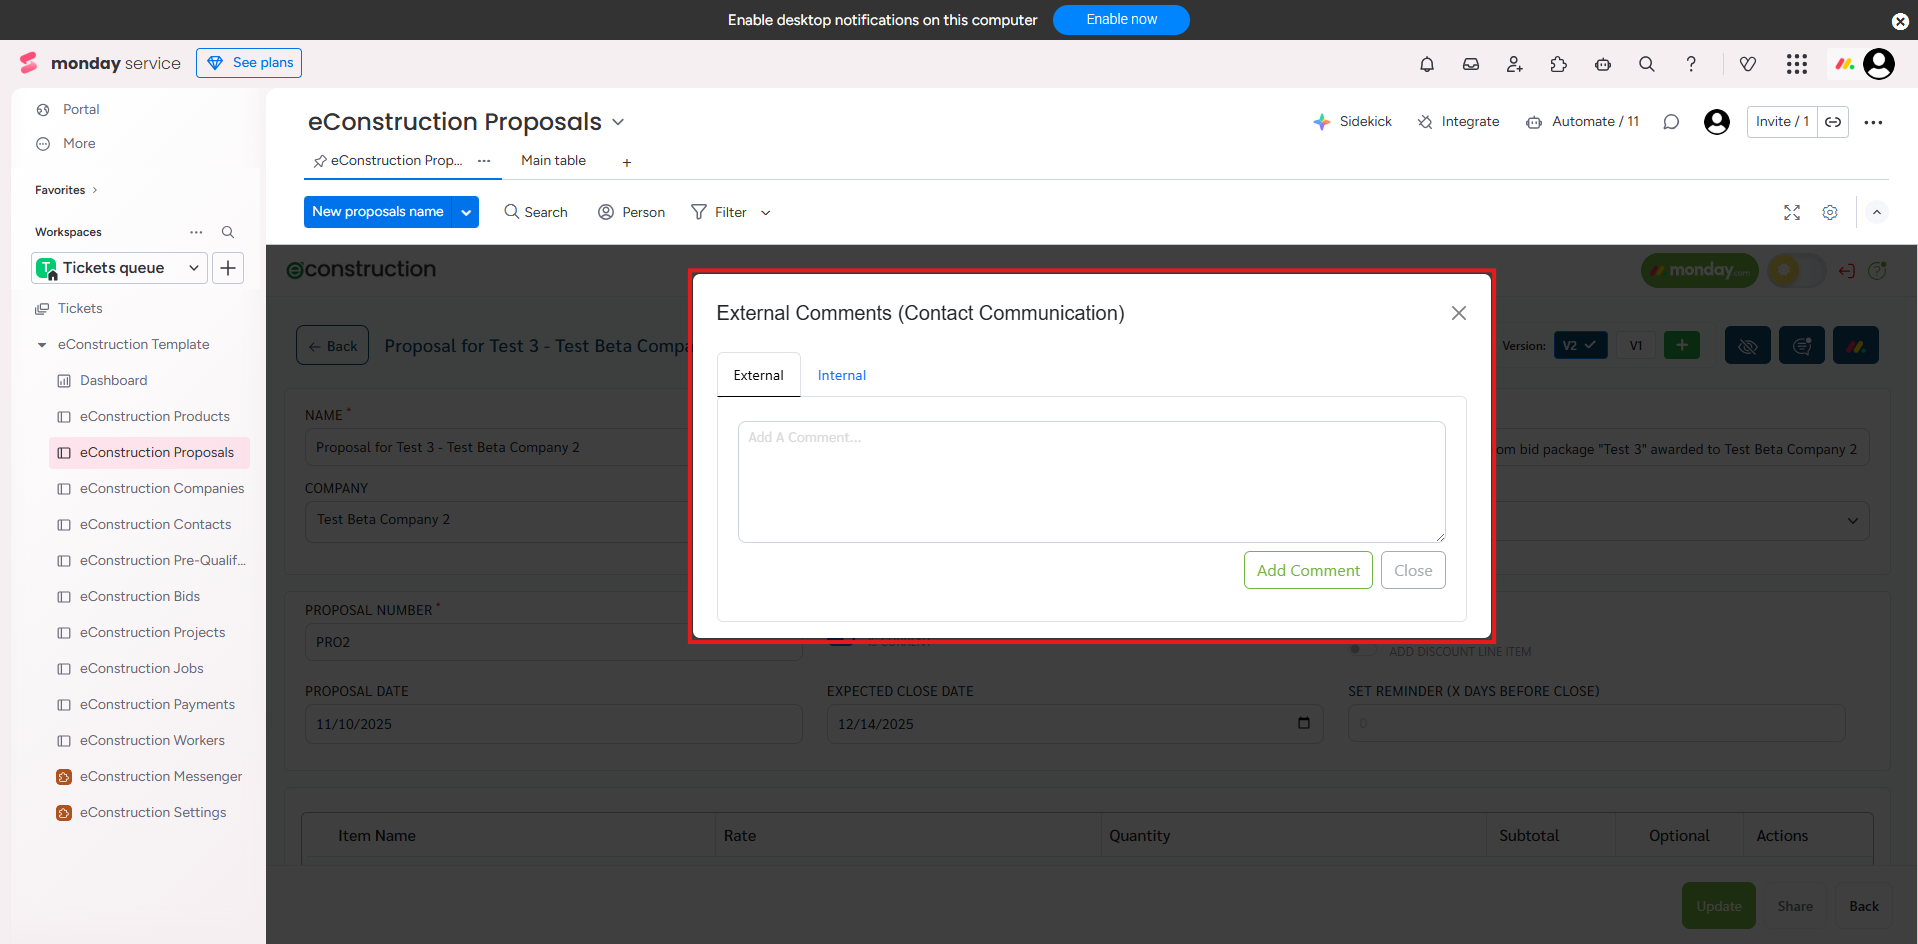Image resolution: width=1918 pixels, height=944 pixels.
Task: Open the global search magnifier icon
Action: click(x=1647, y=64)
